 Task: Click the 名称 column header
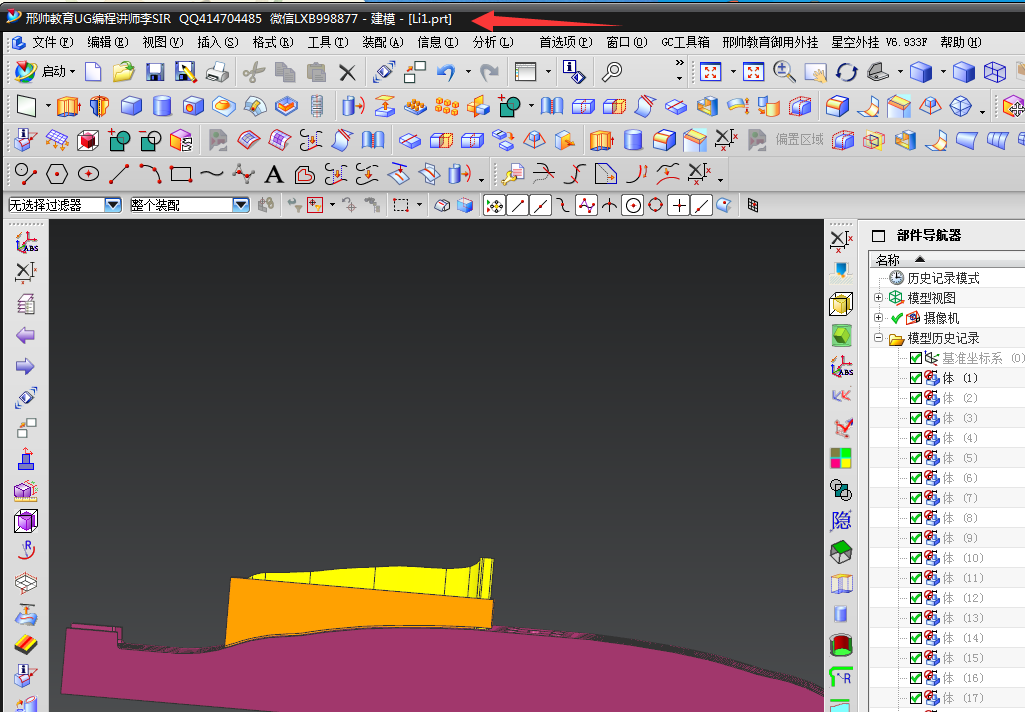888,259
